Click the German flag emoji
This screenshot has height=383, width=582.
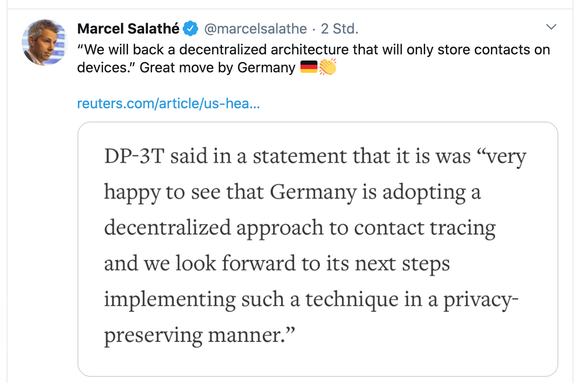click(x=308, y=67)
